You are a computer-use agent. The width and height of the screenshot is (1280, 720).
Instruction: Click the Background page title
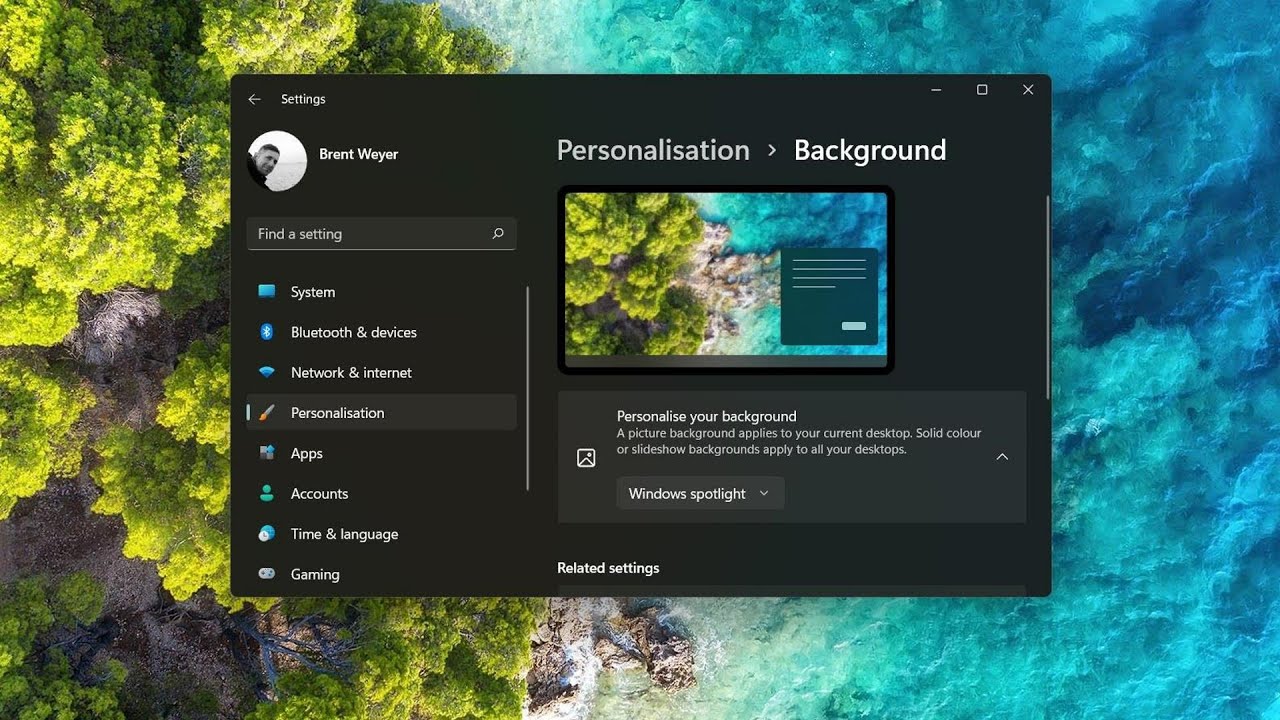pos(870,150)
